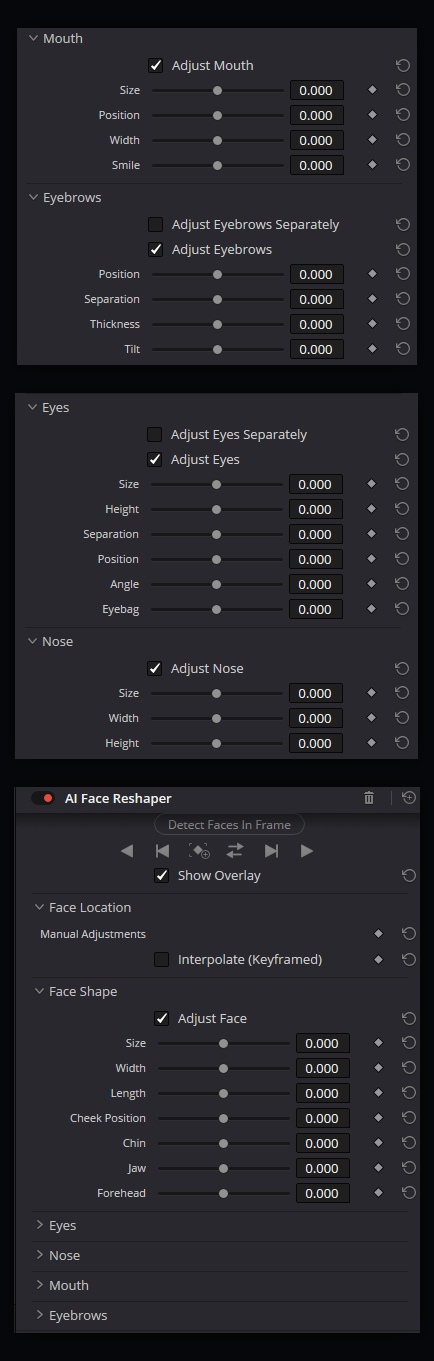Add keyframe for Mouth Smile
This screenshot has height=1361, width=434.
point(372,165)
